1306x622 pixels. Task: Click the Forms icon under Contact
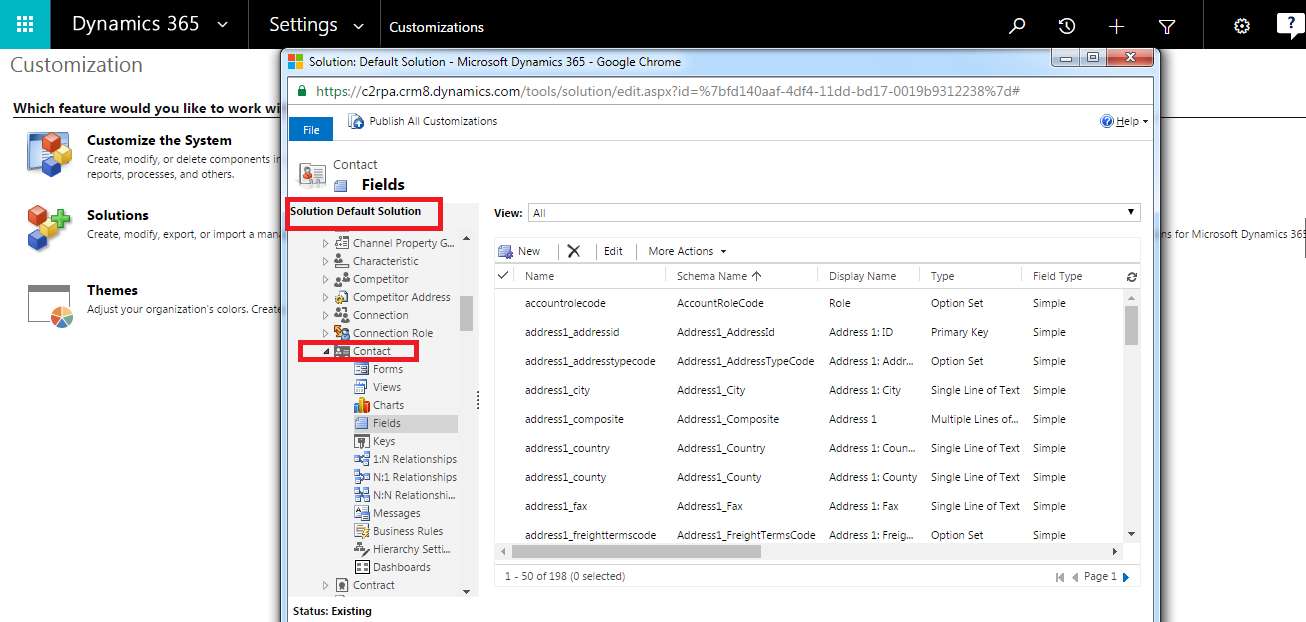(x=362, y=369)
